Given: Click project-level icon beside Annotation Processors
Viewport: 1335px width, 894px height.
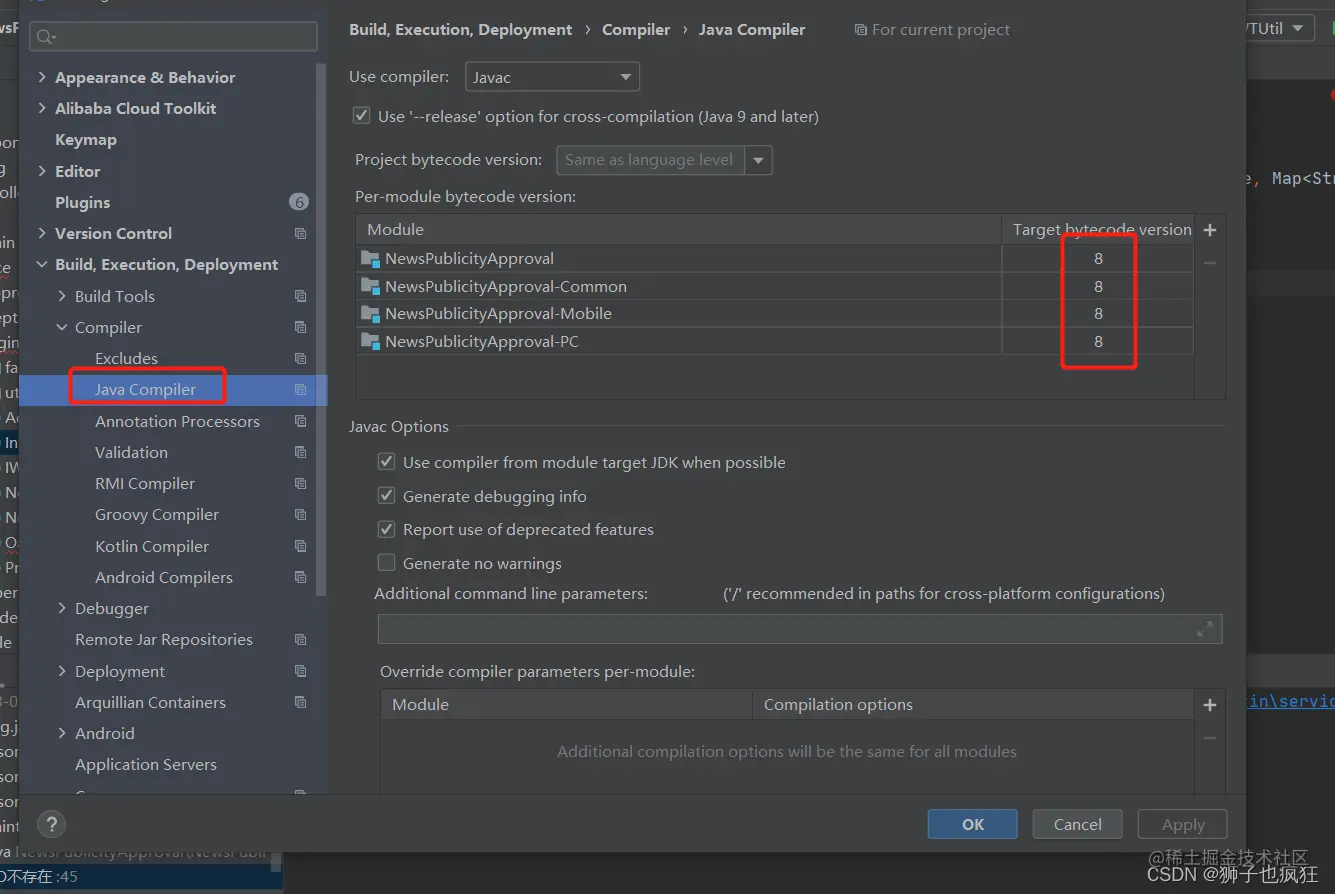Looking at the screenshot, I should [300, 421].
